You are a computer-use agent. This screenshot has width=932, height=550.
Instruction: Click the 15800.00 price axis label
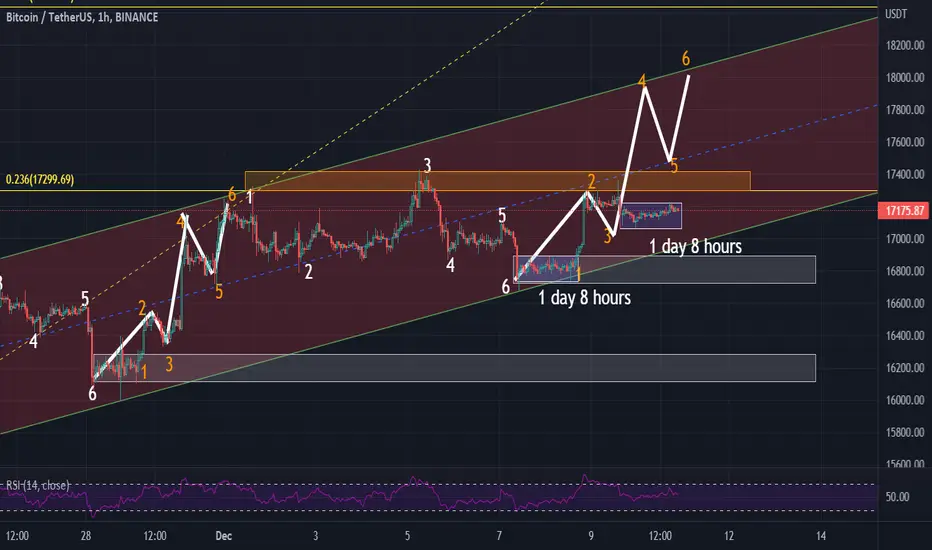point(905,432)
